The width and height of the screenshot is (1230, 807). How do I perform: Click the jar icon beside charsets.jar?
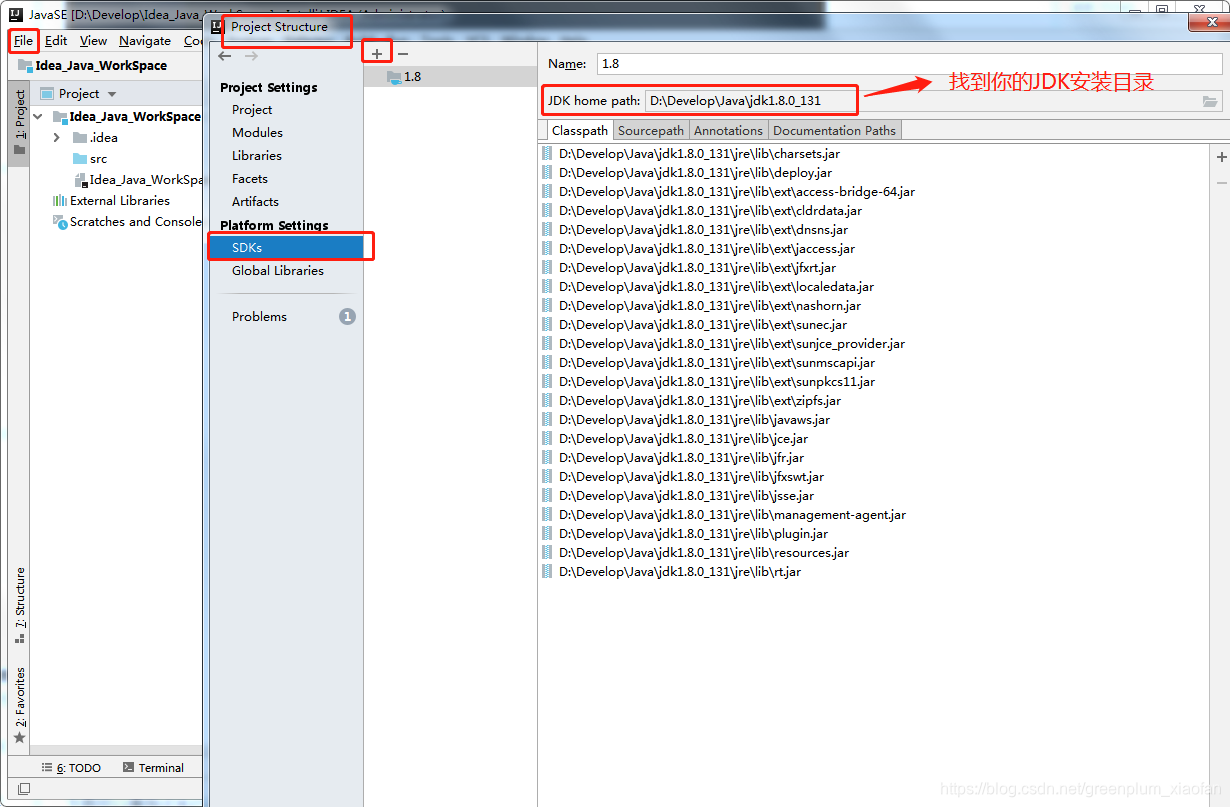click(x=547, y=154)
